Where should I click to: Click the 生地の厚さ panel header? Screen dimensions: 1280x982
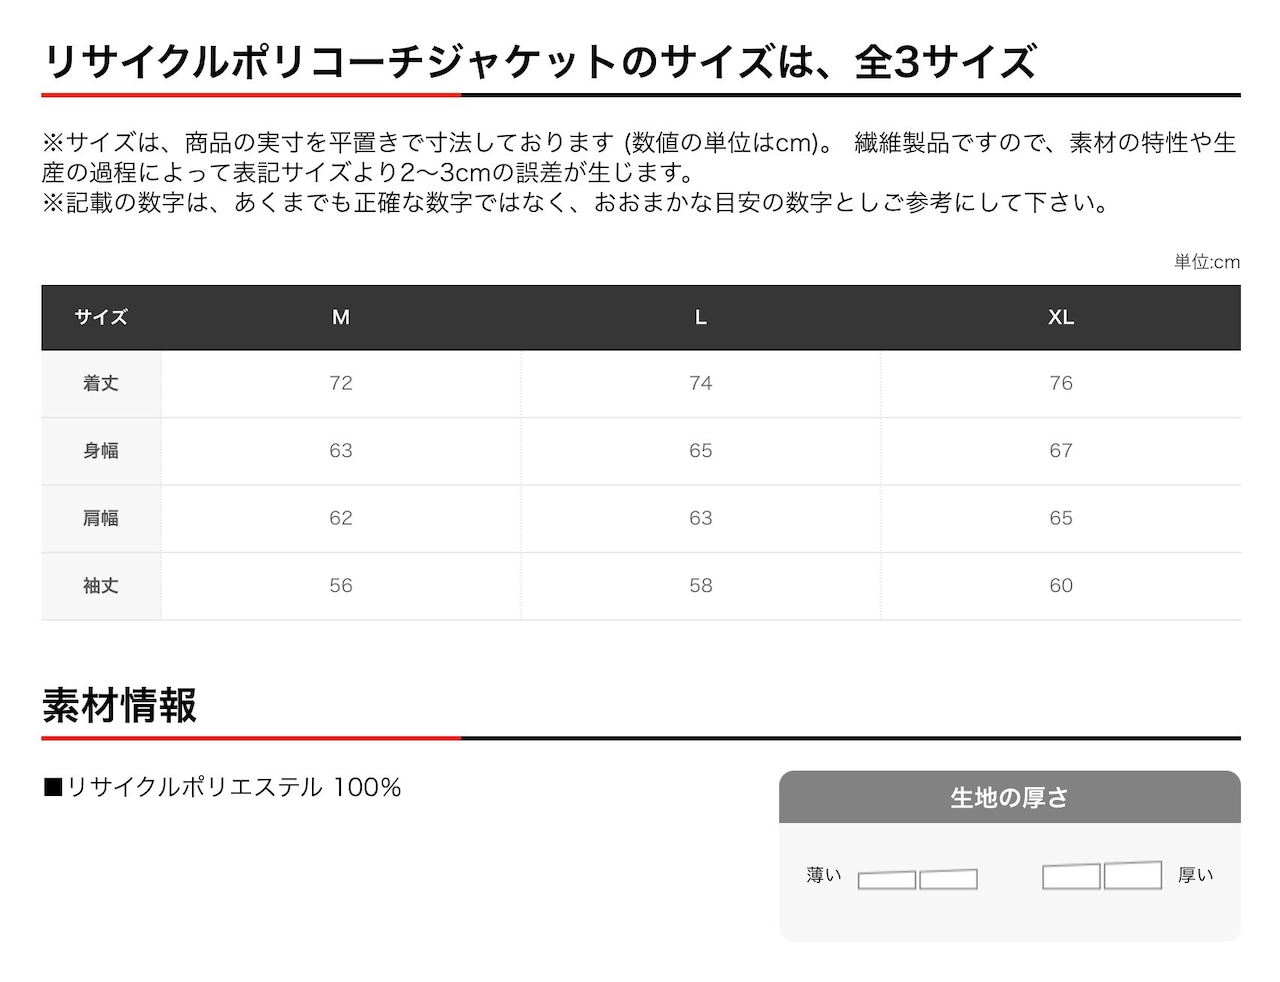1009,797
